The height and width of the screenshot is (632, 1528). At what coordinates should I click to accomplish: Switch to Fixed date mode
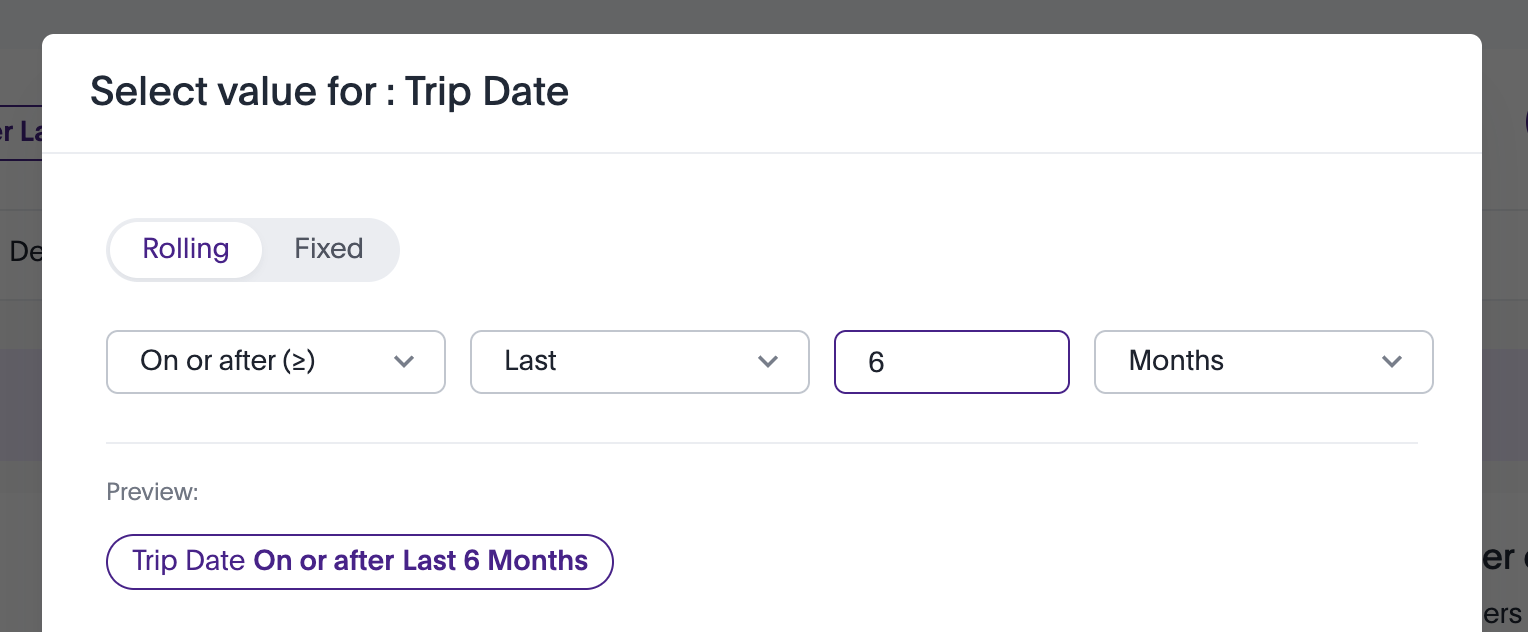tap(328, 249)
